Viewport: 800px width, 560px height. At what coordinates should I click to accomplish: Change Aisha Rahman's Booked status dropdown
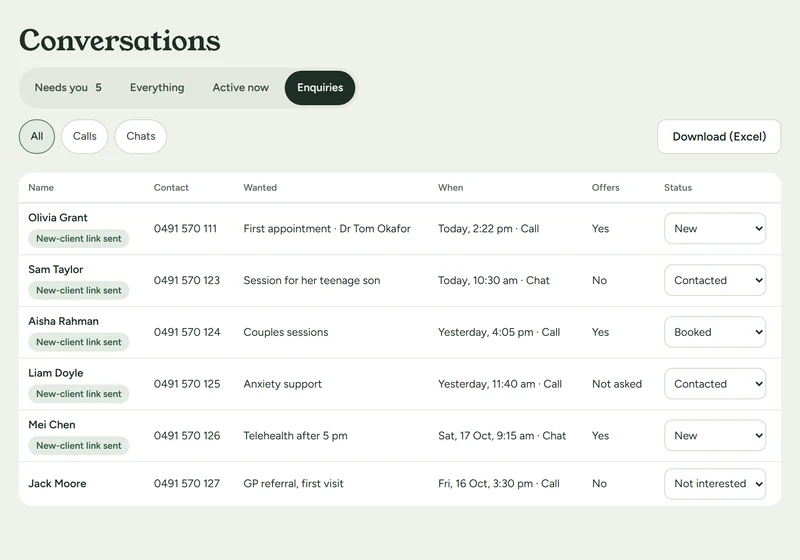715,332
